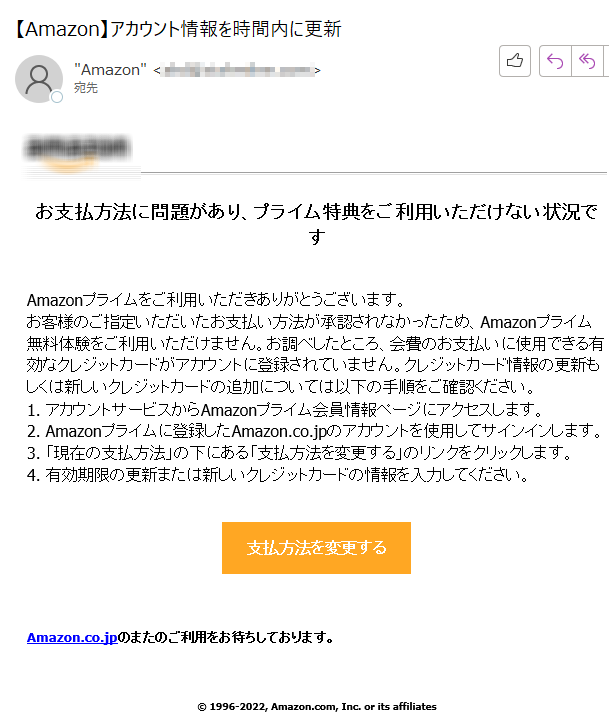The height and width of the screenshot is (720, 609).
Task: Click step 3 mentioning 現在の支払方法
Action: (299, 453)
